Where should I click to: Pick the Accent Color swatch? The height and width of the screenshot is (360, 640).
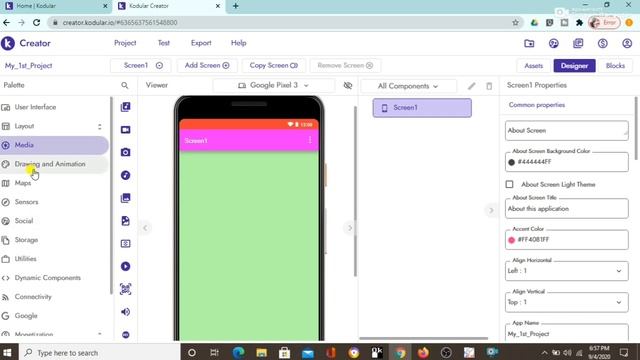coord(511,240)
